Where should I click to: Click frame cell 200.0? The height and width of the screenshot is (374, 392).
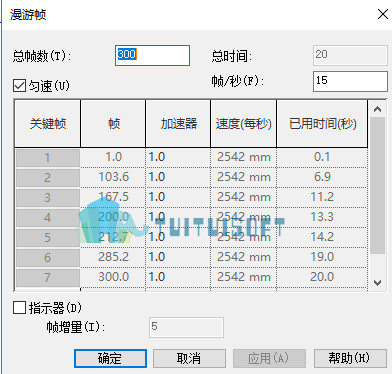[113, 217]
